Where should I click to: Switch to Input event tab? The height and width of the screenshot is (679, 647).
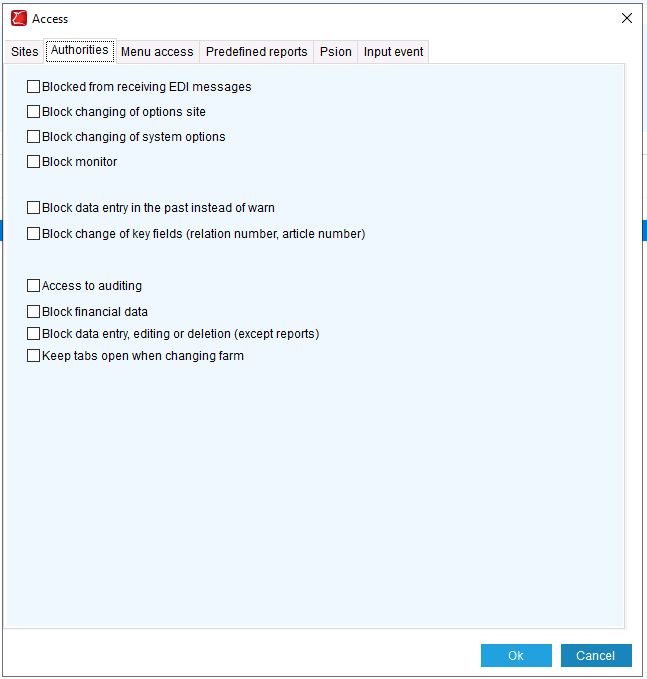tap(393, 52)
